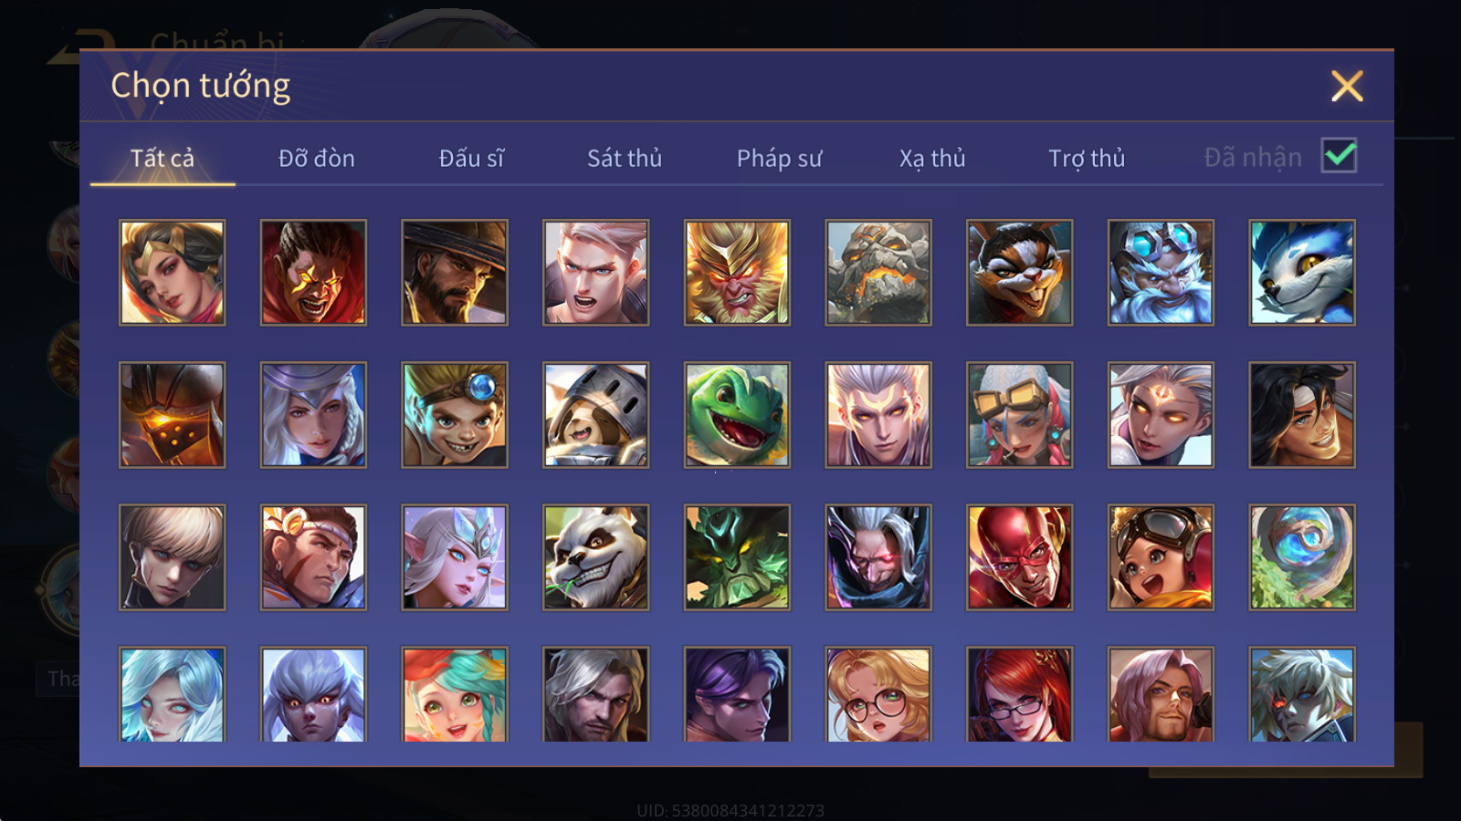Switch to the Đấu sĩ tab
1461x821 pixels.
(471, 158)
